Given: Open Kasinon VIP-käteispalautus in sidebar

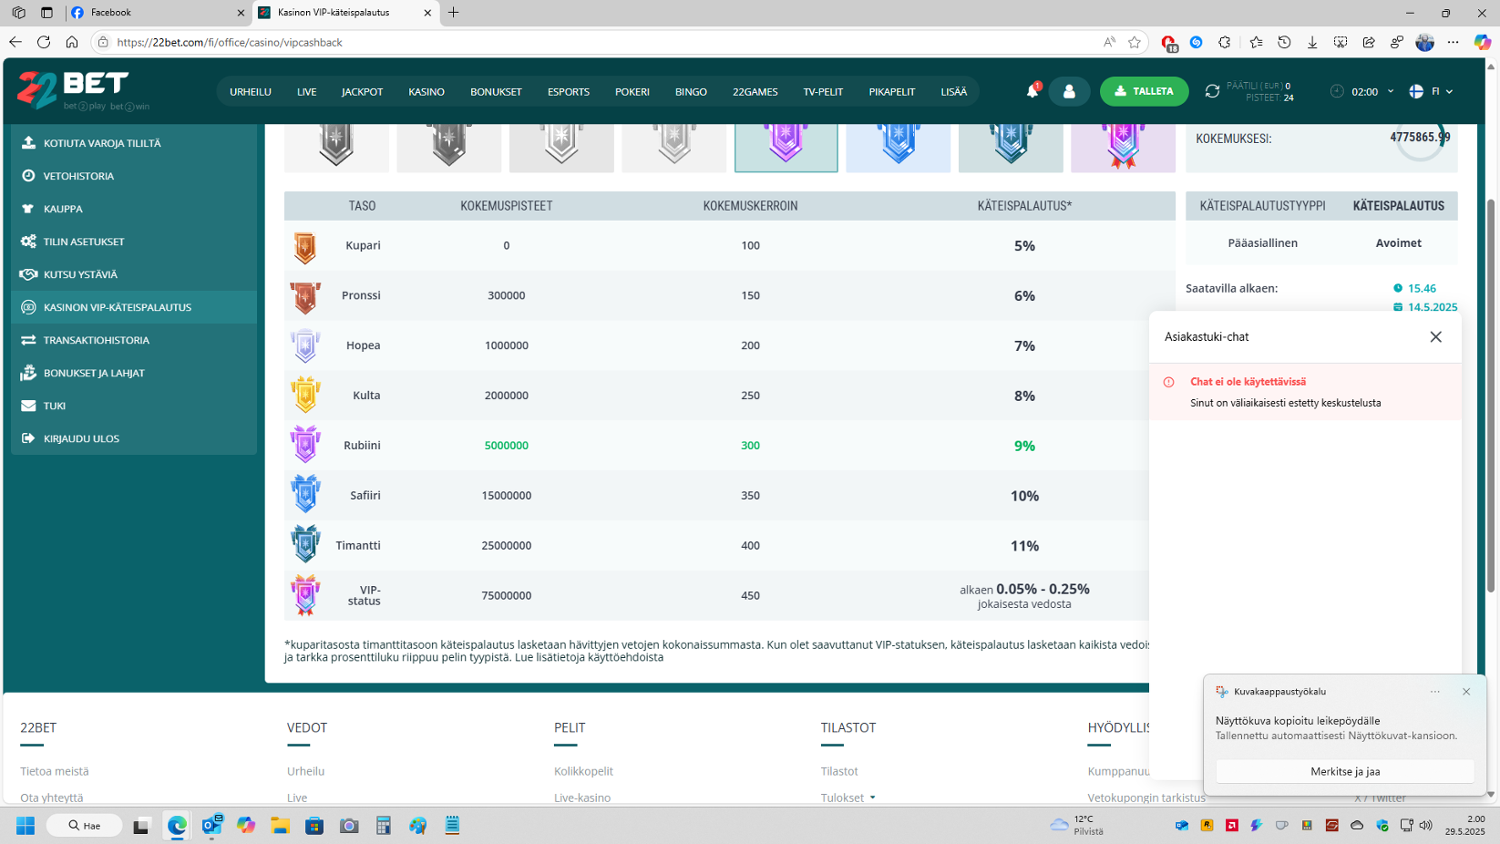Looking at the screenshot, I should pyautogui.click(x=134, y=307).
